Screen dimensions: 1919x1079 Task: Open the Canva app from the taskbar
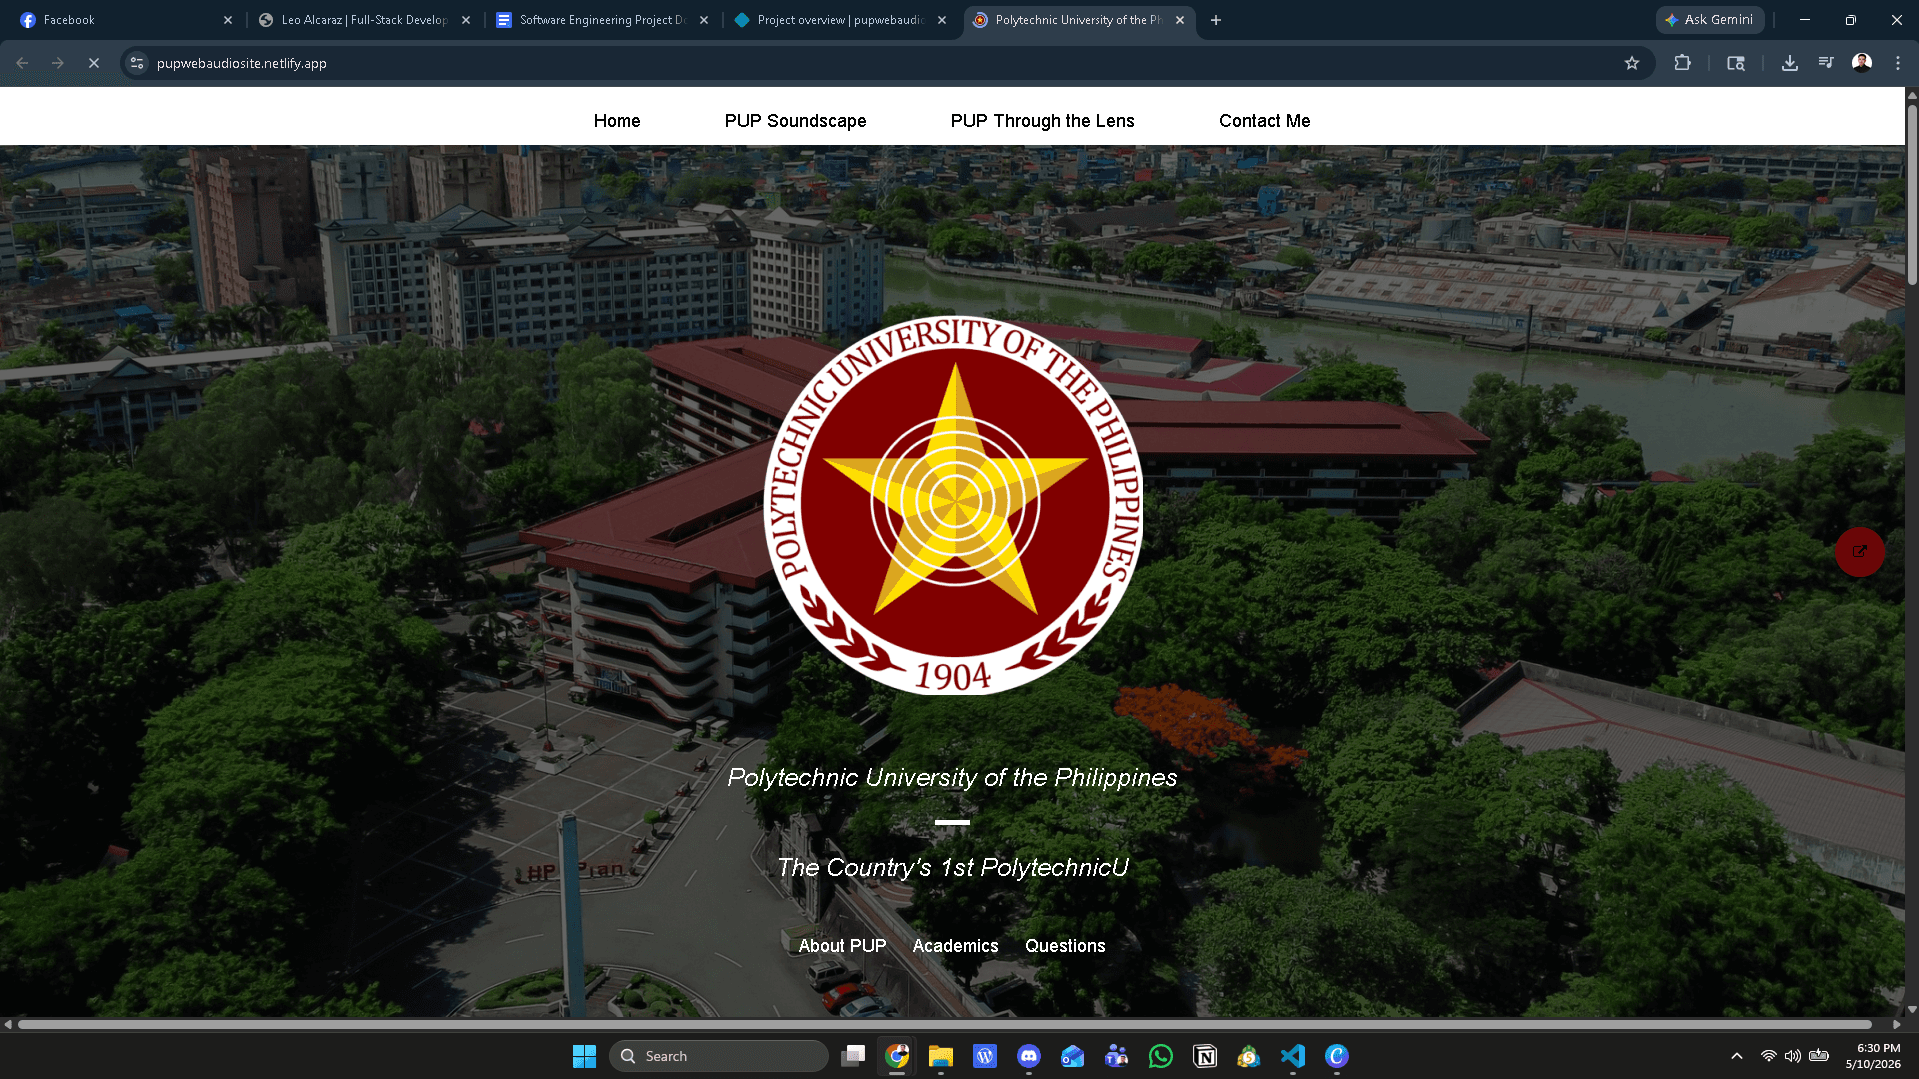1337,1056
